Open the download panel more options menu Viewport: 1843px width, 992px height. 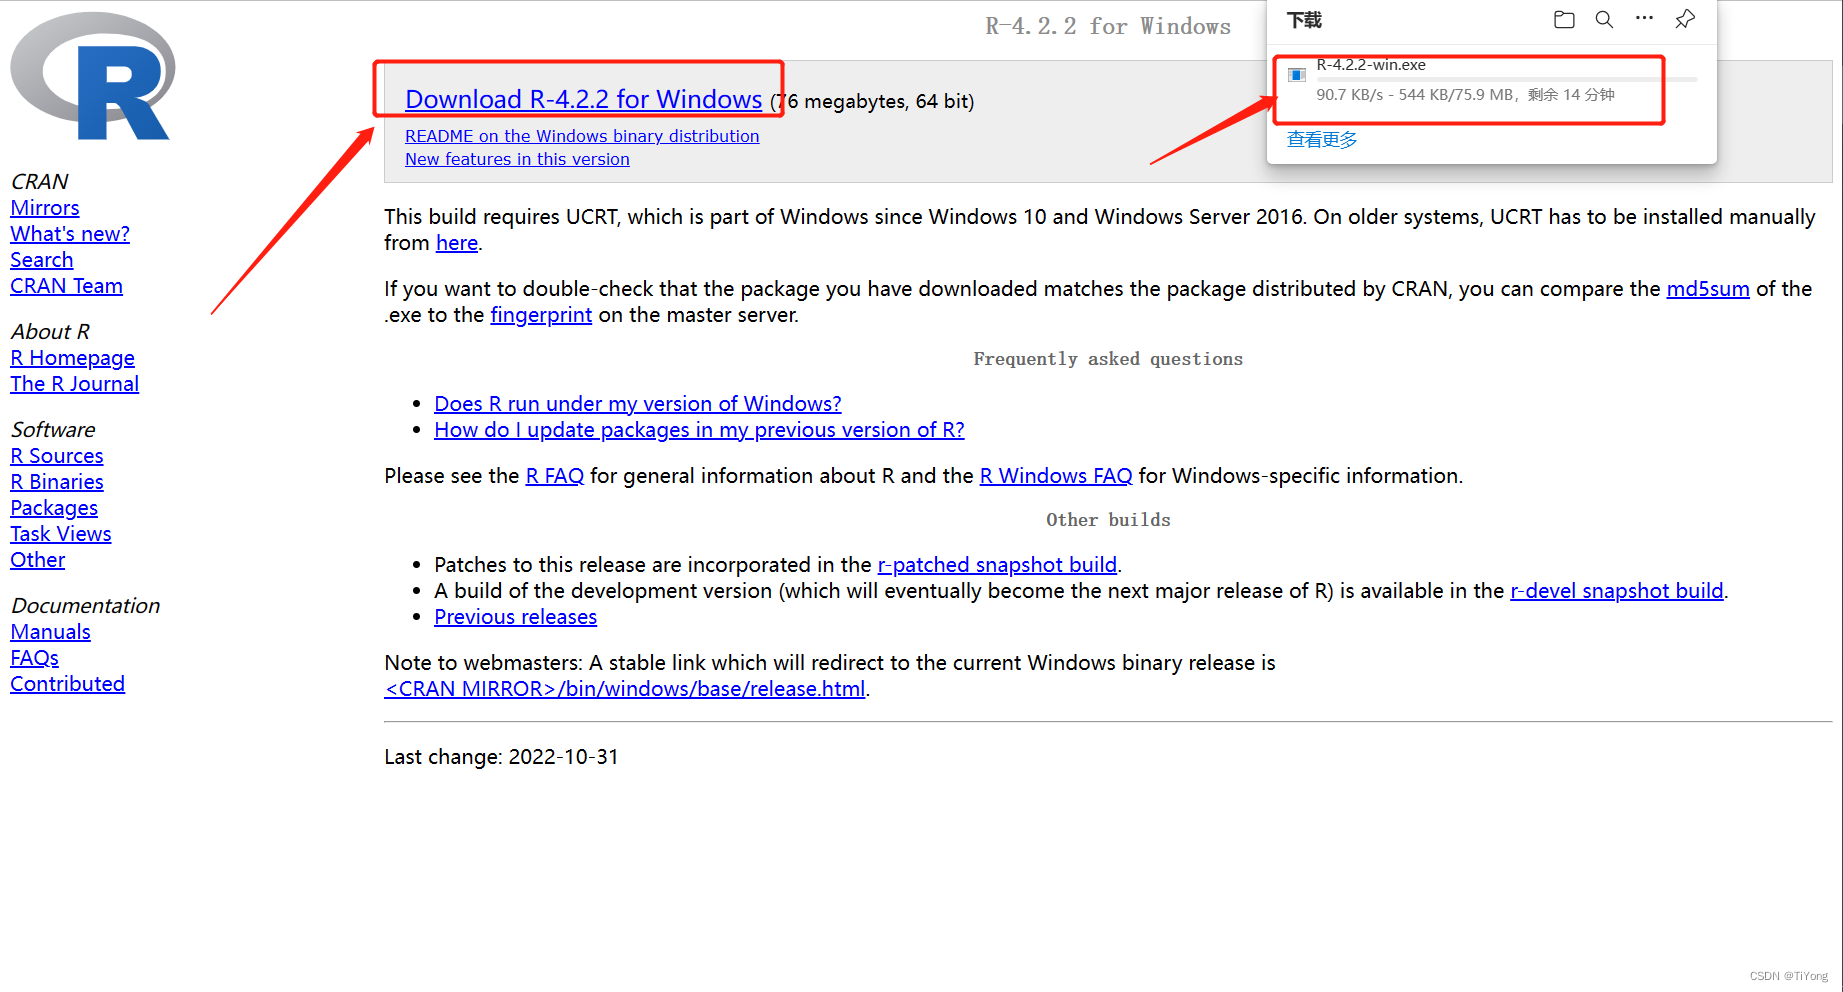pos(1643,19)
